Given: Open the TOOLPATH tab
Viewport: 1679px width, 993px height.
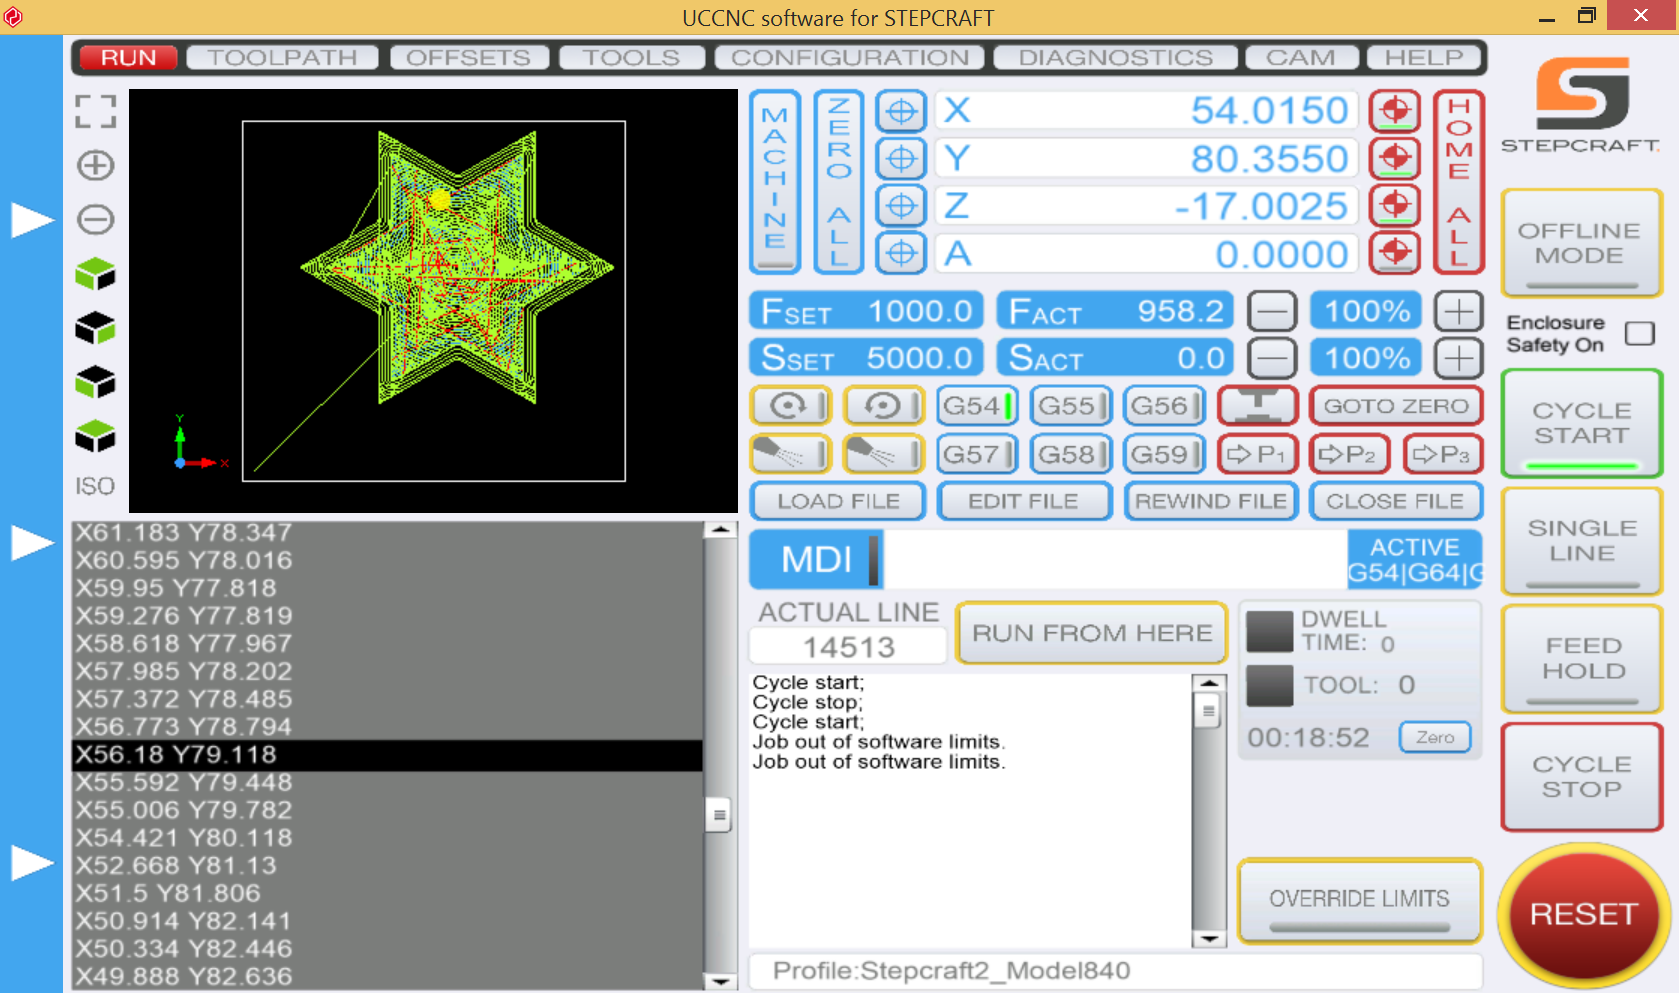Looking at the screenshot, I should (x=283, y=58).
